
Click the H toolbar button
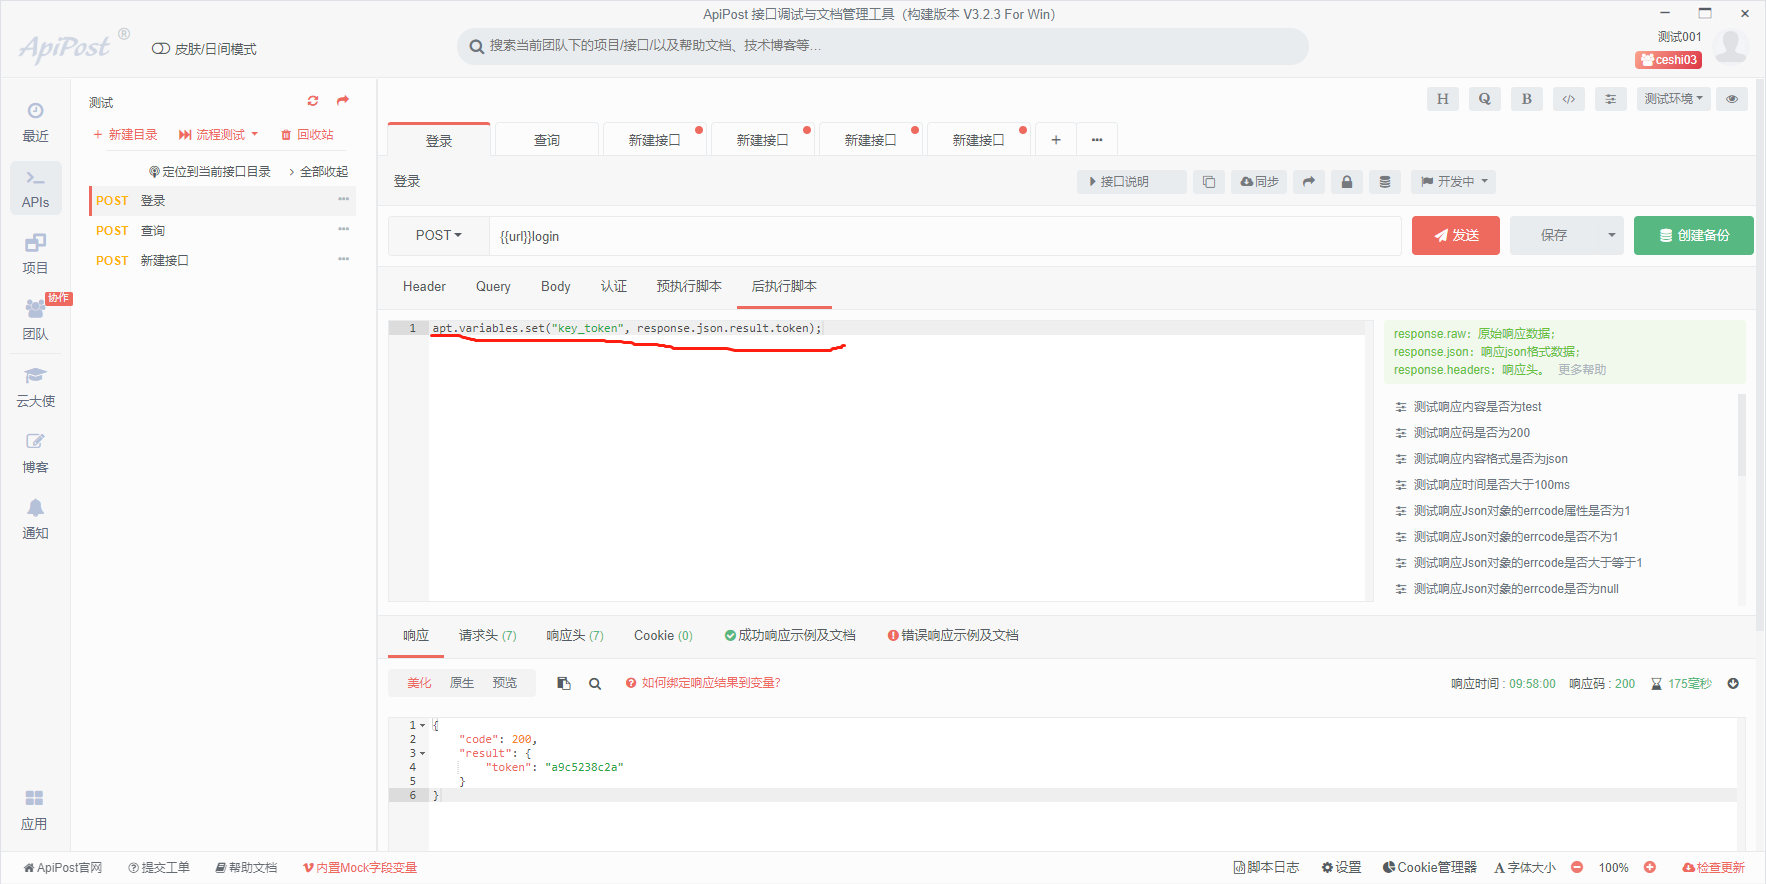(x=1442, y=99)
